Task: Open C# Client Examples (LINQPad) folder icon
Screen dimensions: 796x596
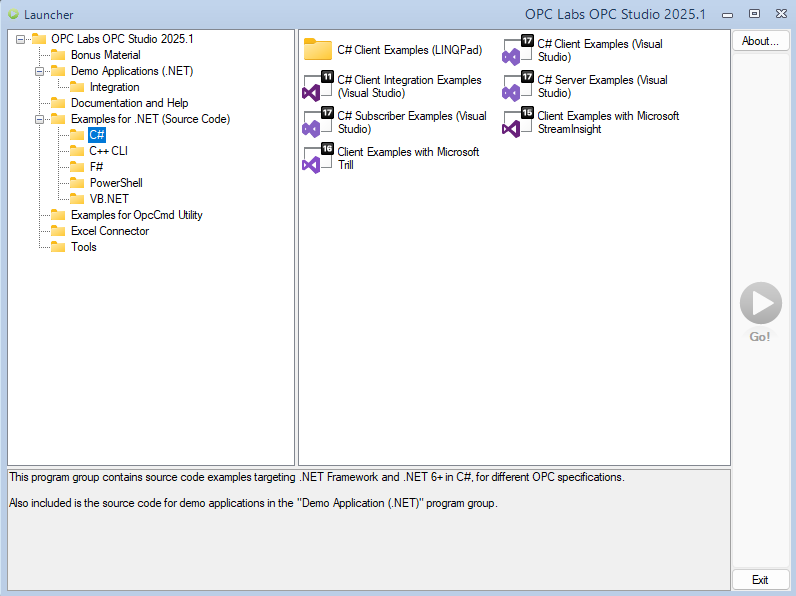Action: (x=317, y=50)
